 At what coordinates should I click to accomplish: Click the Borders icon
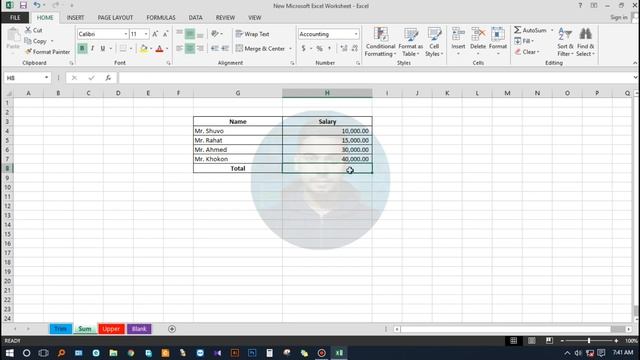[123, 49]
